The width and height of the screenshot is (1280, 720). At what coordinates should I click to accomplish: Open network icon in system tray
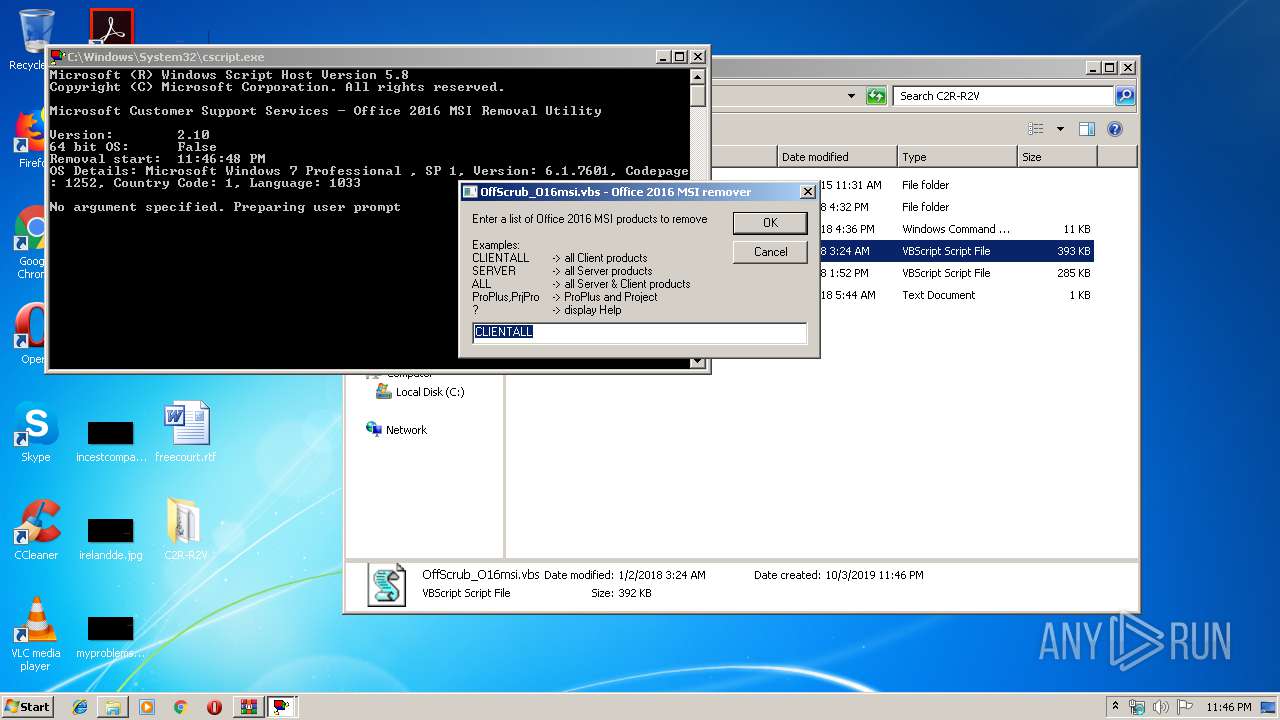(x=1137, y=707)
